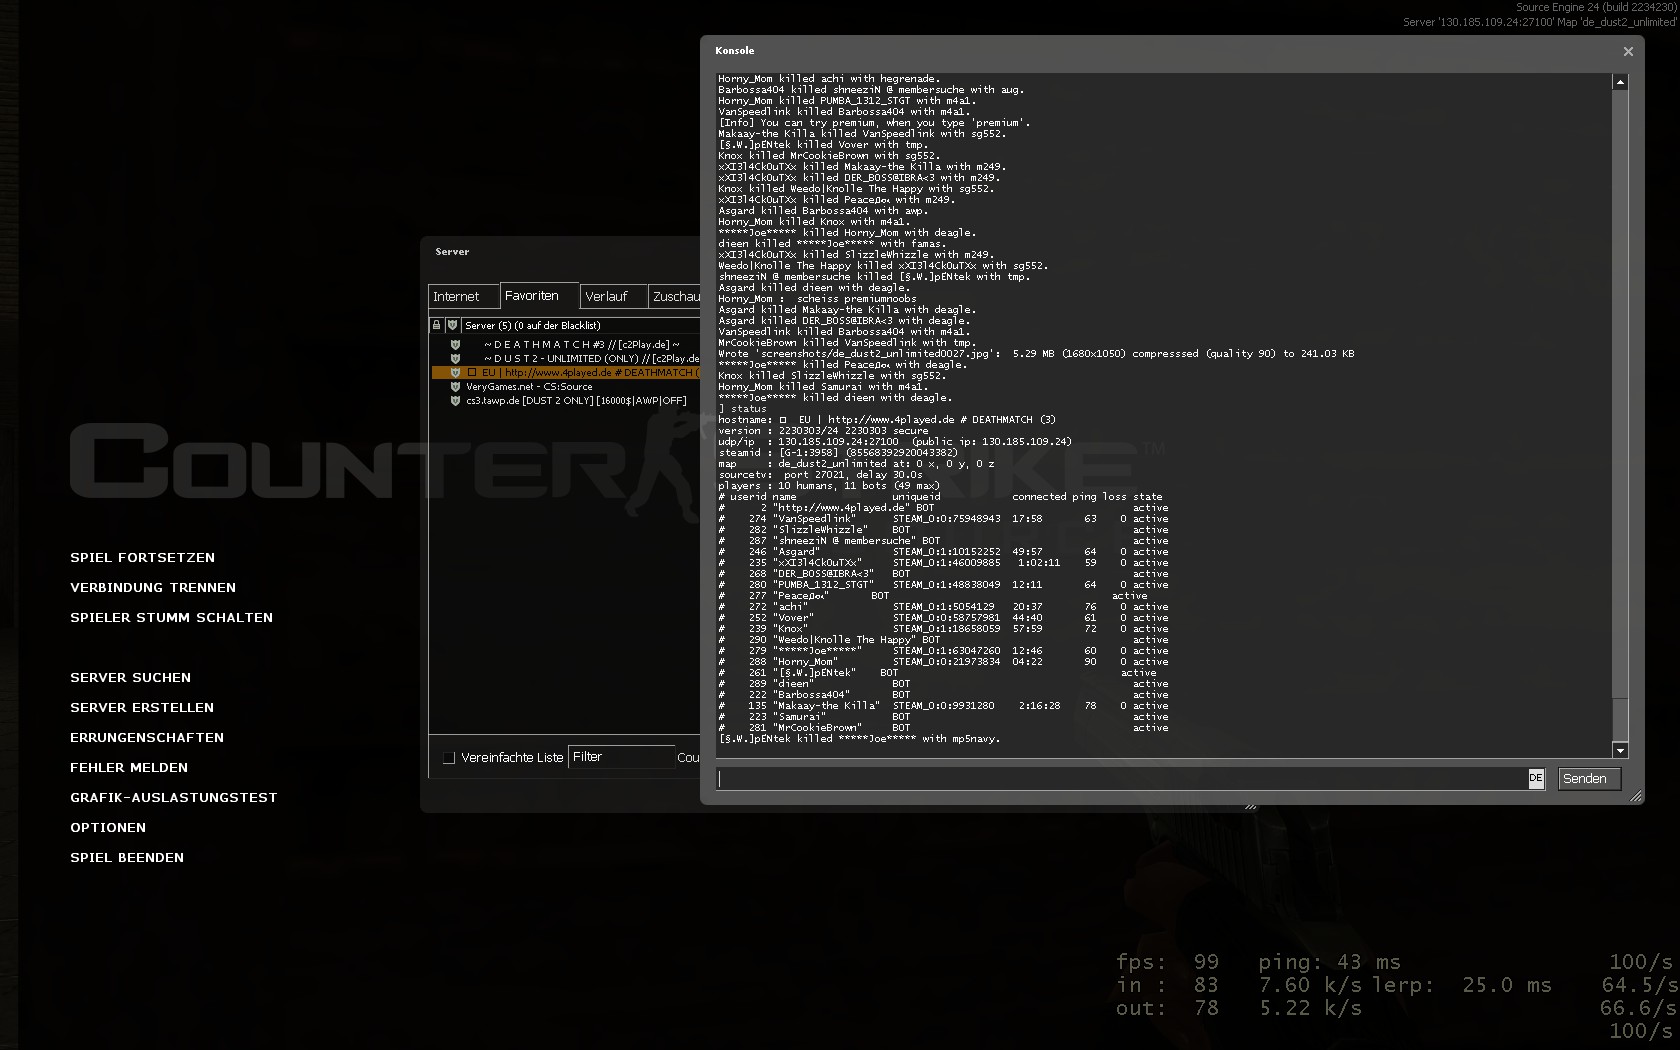The height and width of the screenshot is (1050, 1680).
Task: Click last line '[§.W.]pENtek killed *****Joe*****'
Action: pos(859,739)
